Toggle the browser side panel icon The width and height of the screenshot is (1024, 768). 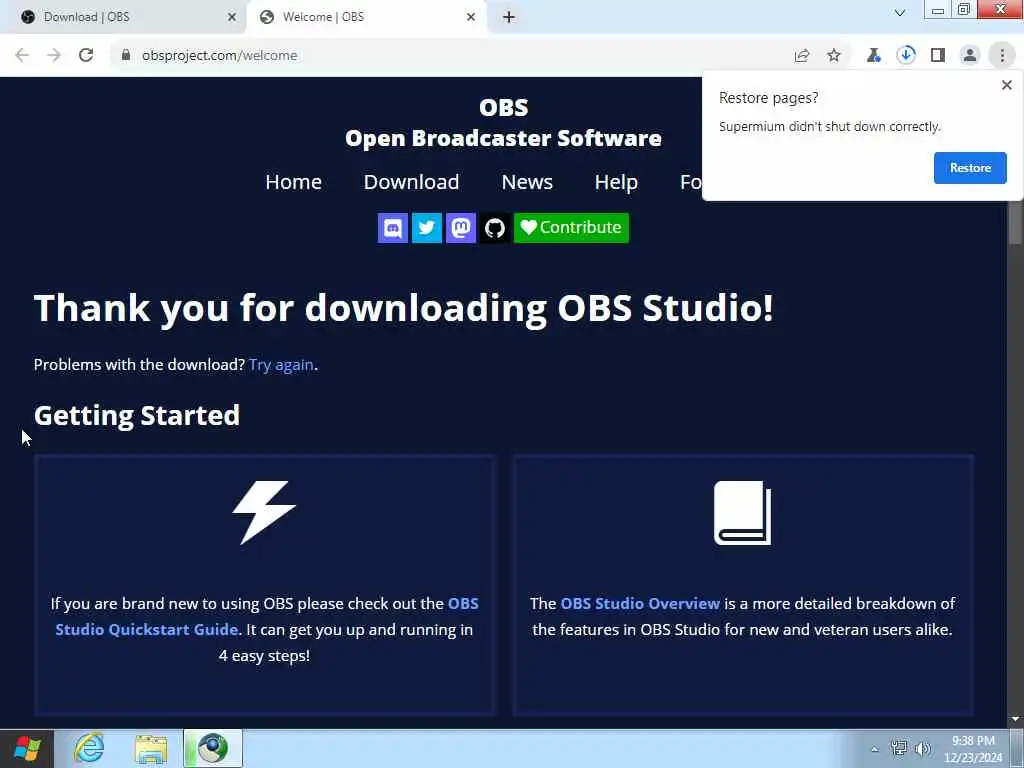click(x=938, y=56)
